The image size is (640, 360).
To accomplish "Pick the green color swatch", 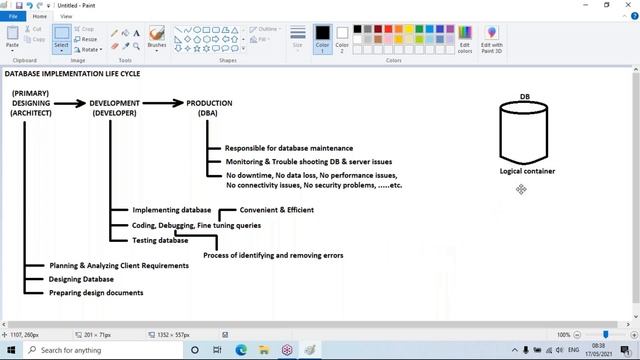I will (419, 29).
